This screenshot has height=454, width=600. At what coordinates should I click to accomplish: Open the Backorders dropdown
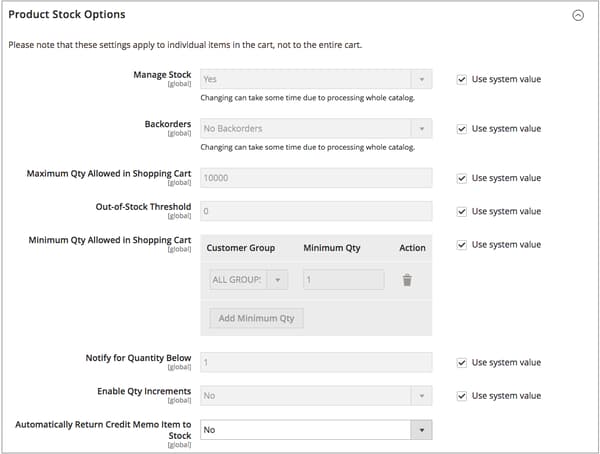[315, 129]
